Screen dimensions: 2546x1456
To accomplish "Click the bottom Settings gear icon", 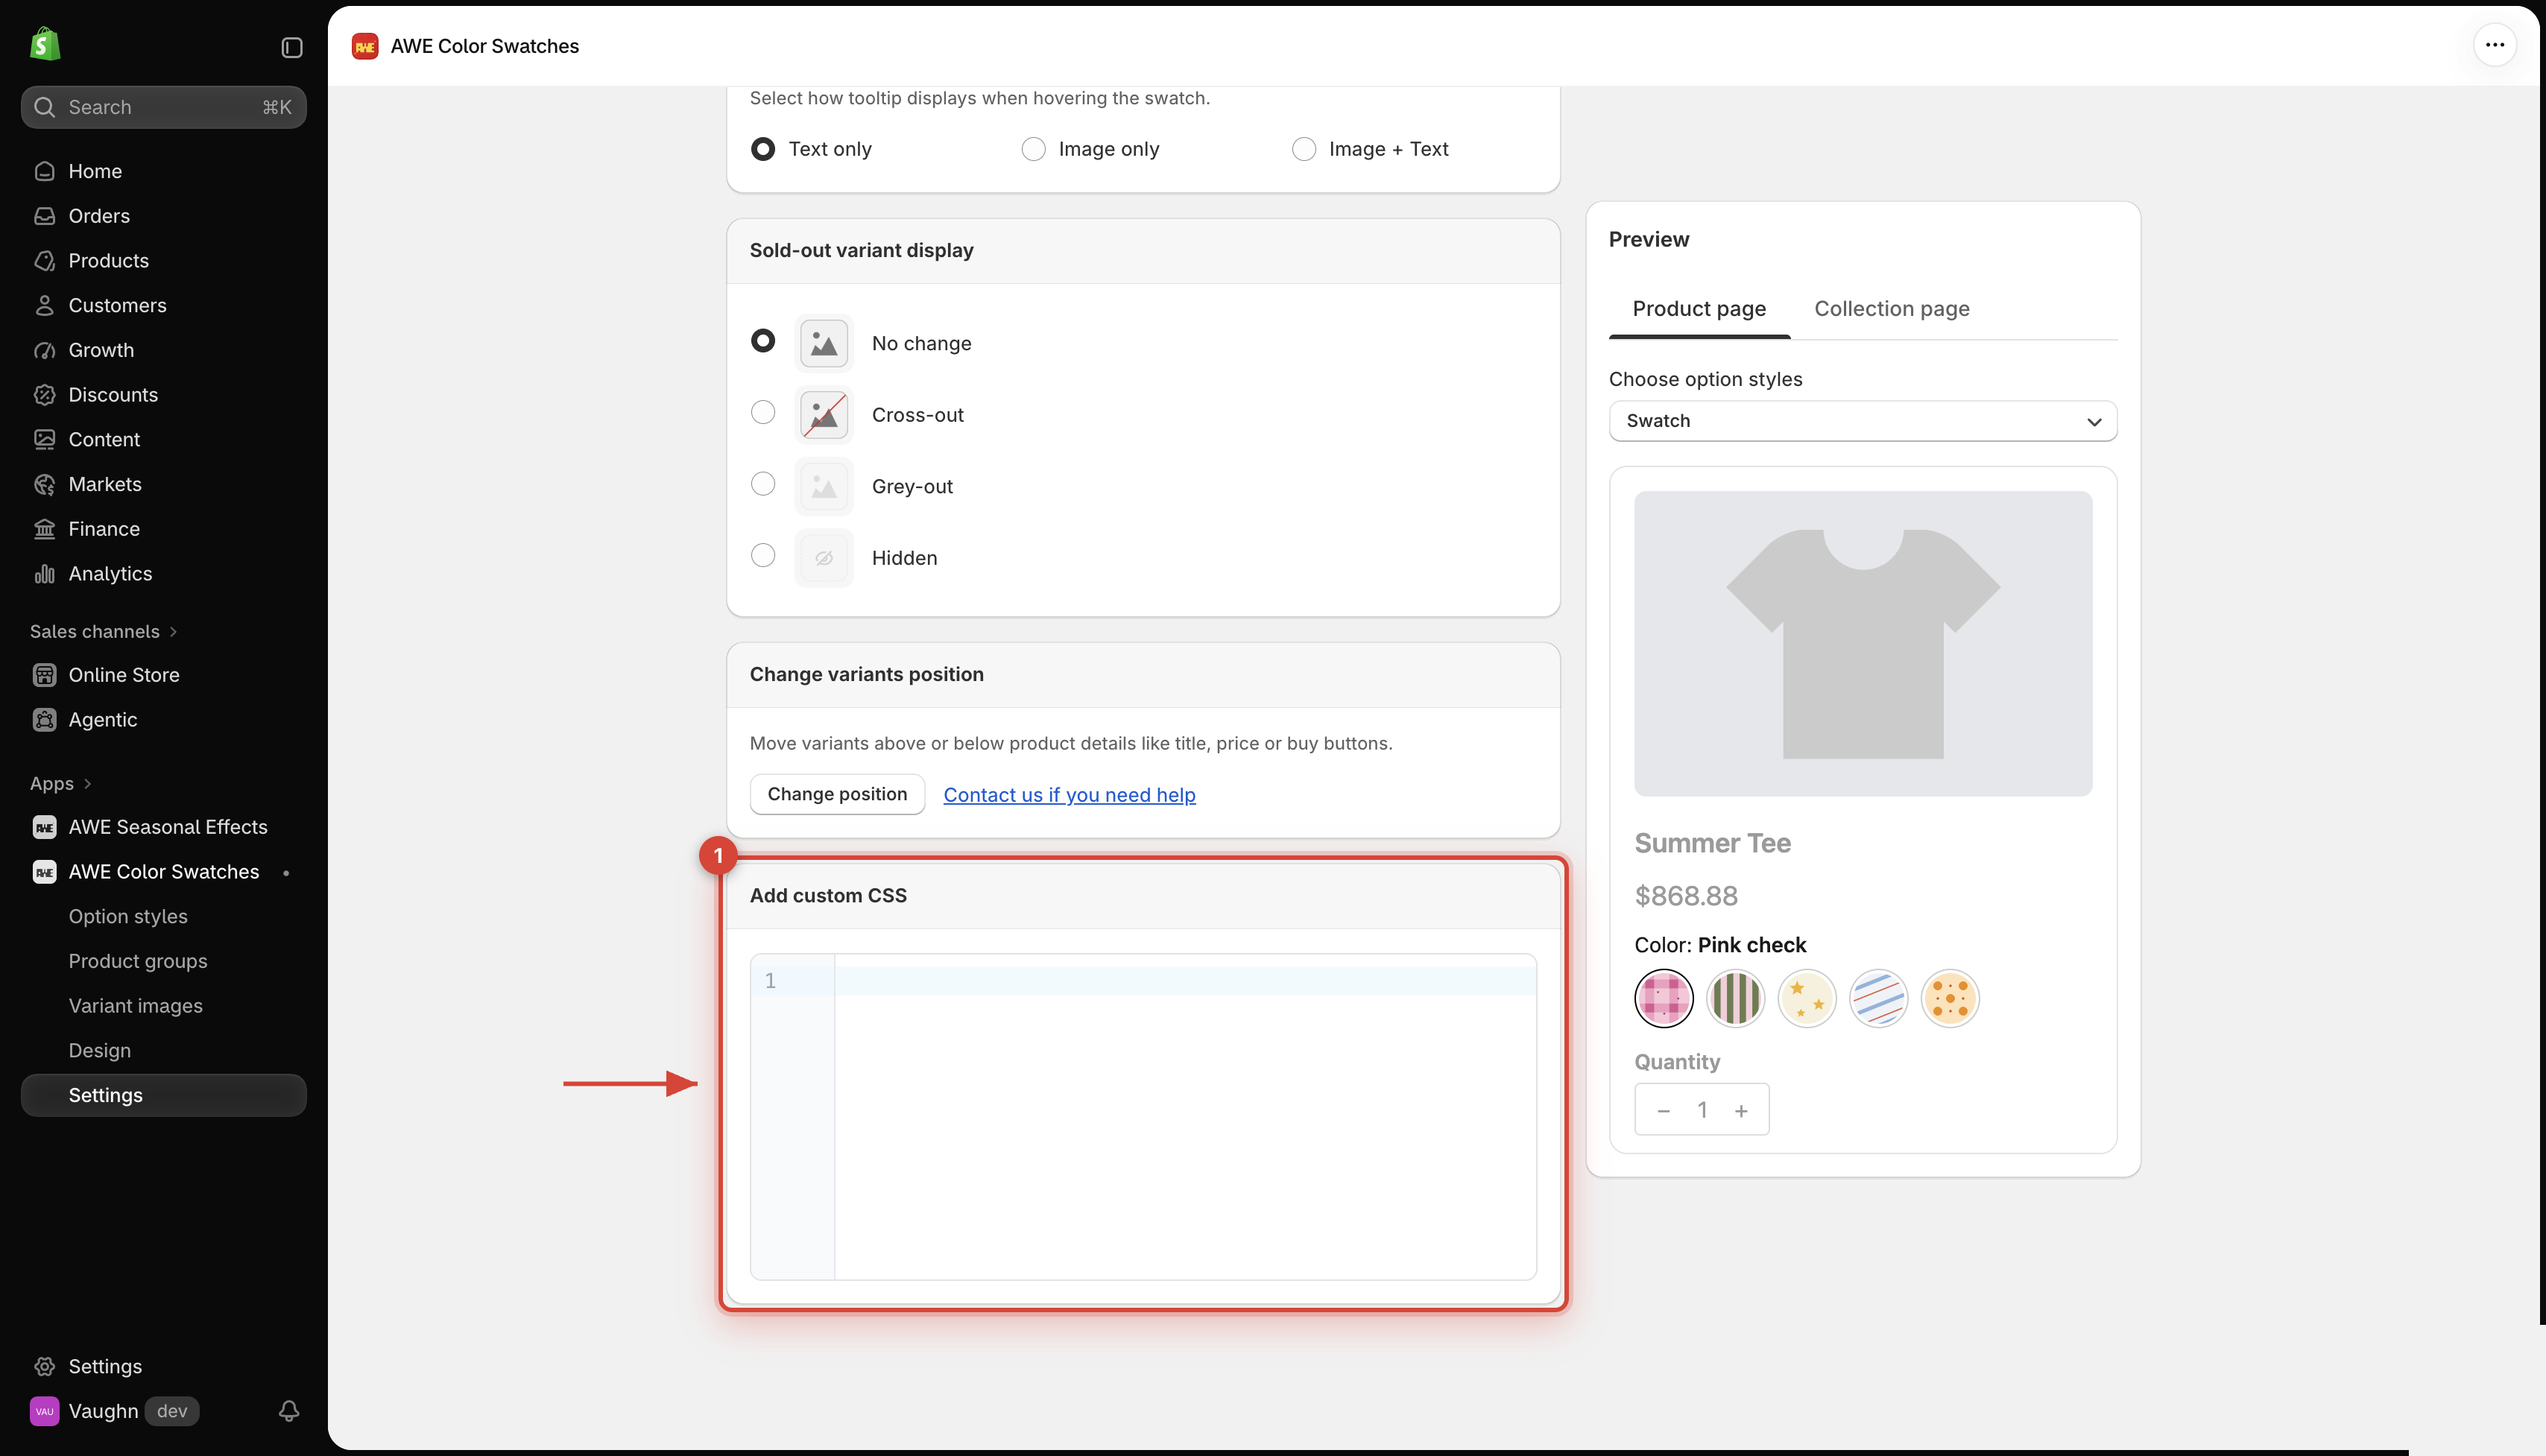I will [x=44, y=1366].
